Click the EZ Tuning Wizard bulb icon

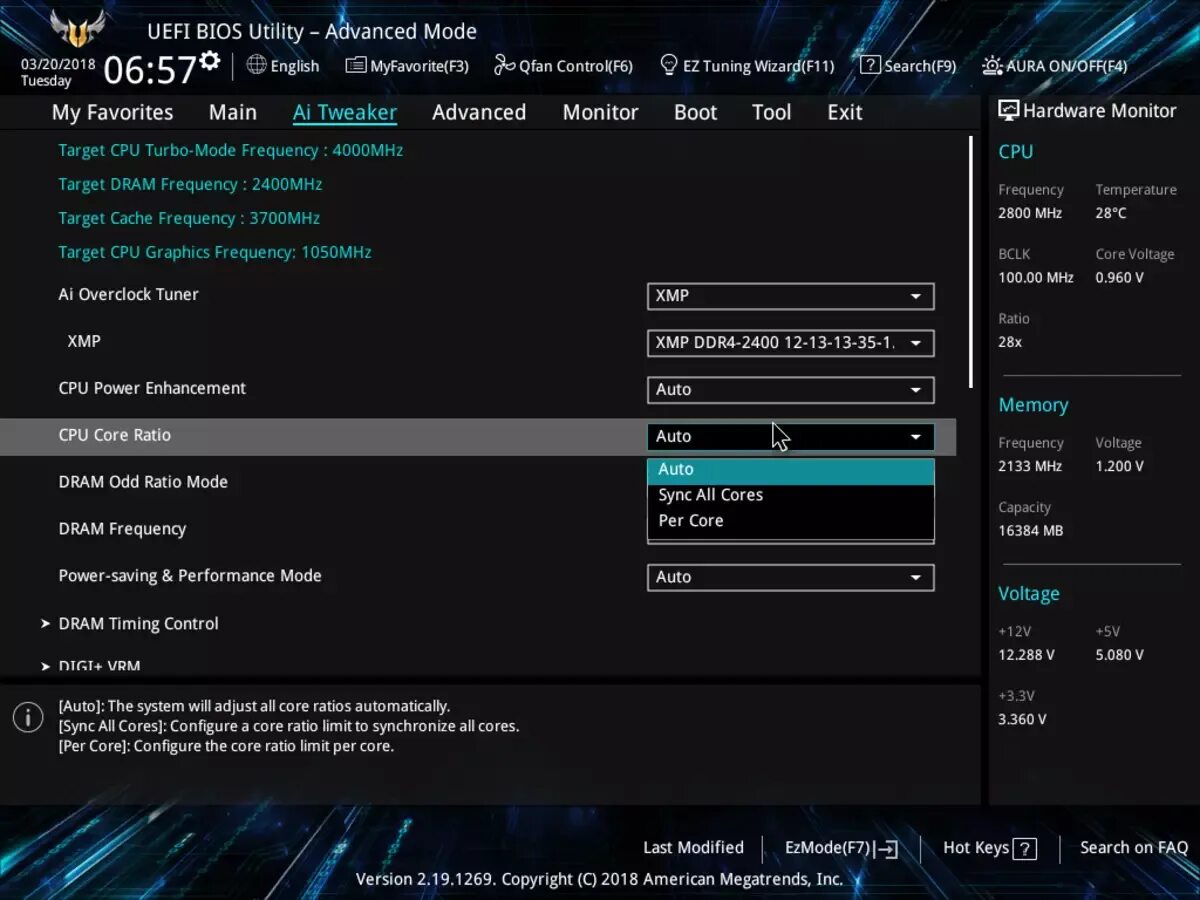point(669,65)
